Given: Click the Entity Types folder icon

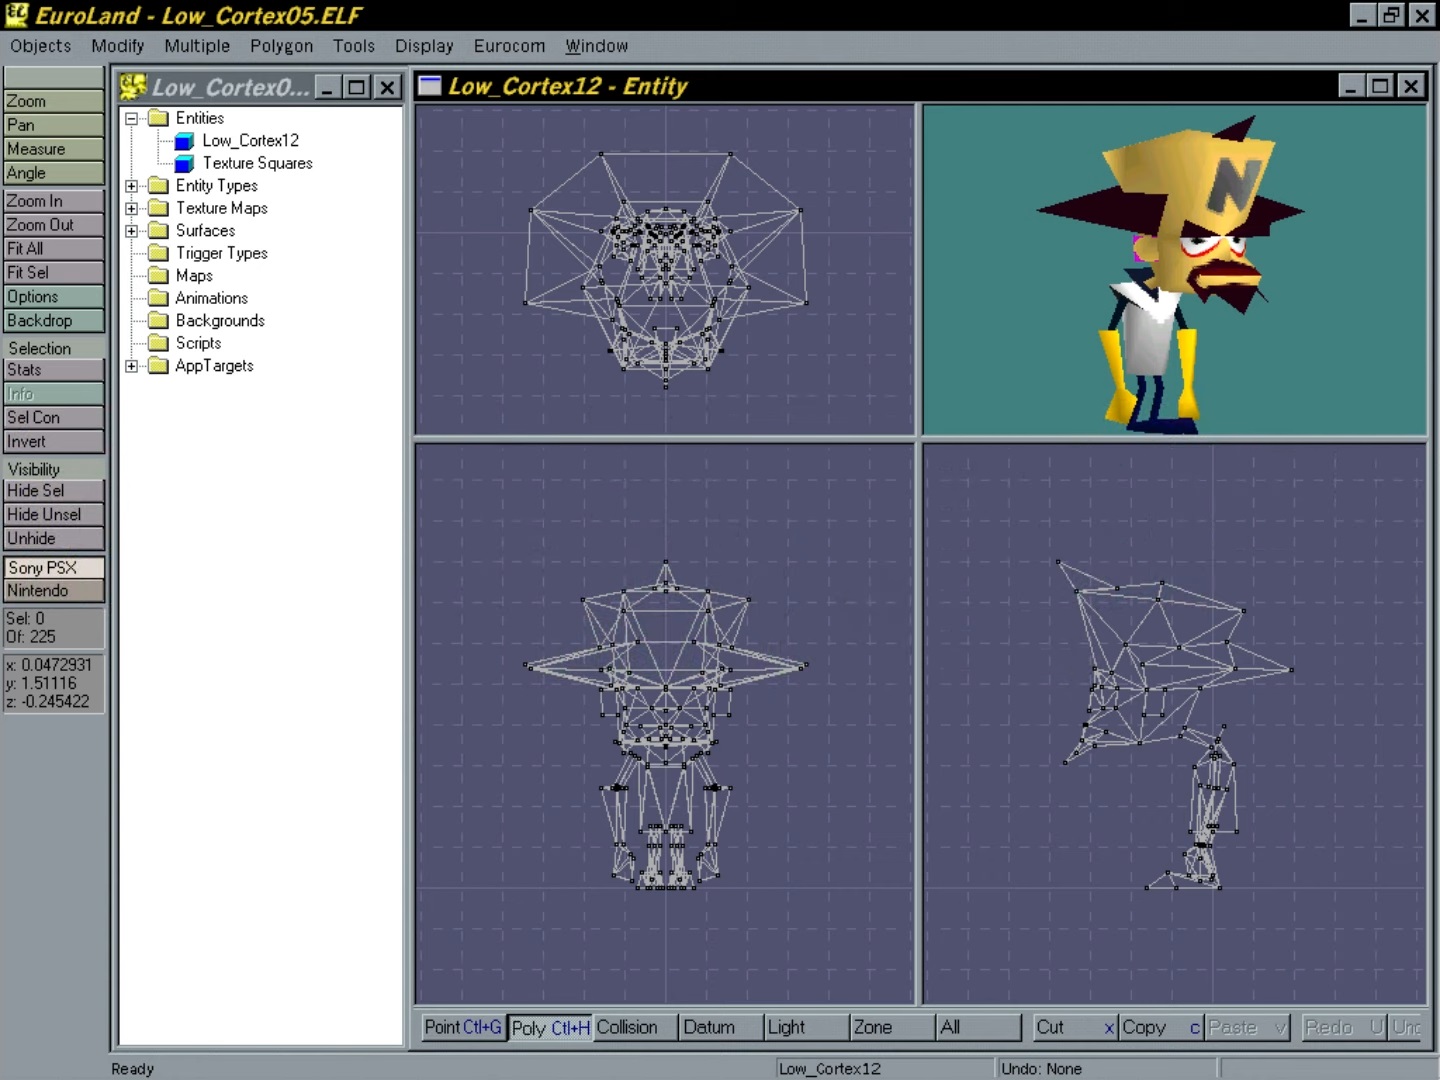Looking at the screenshot, I should point(158,186).
